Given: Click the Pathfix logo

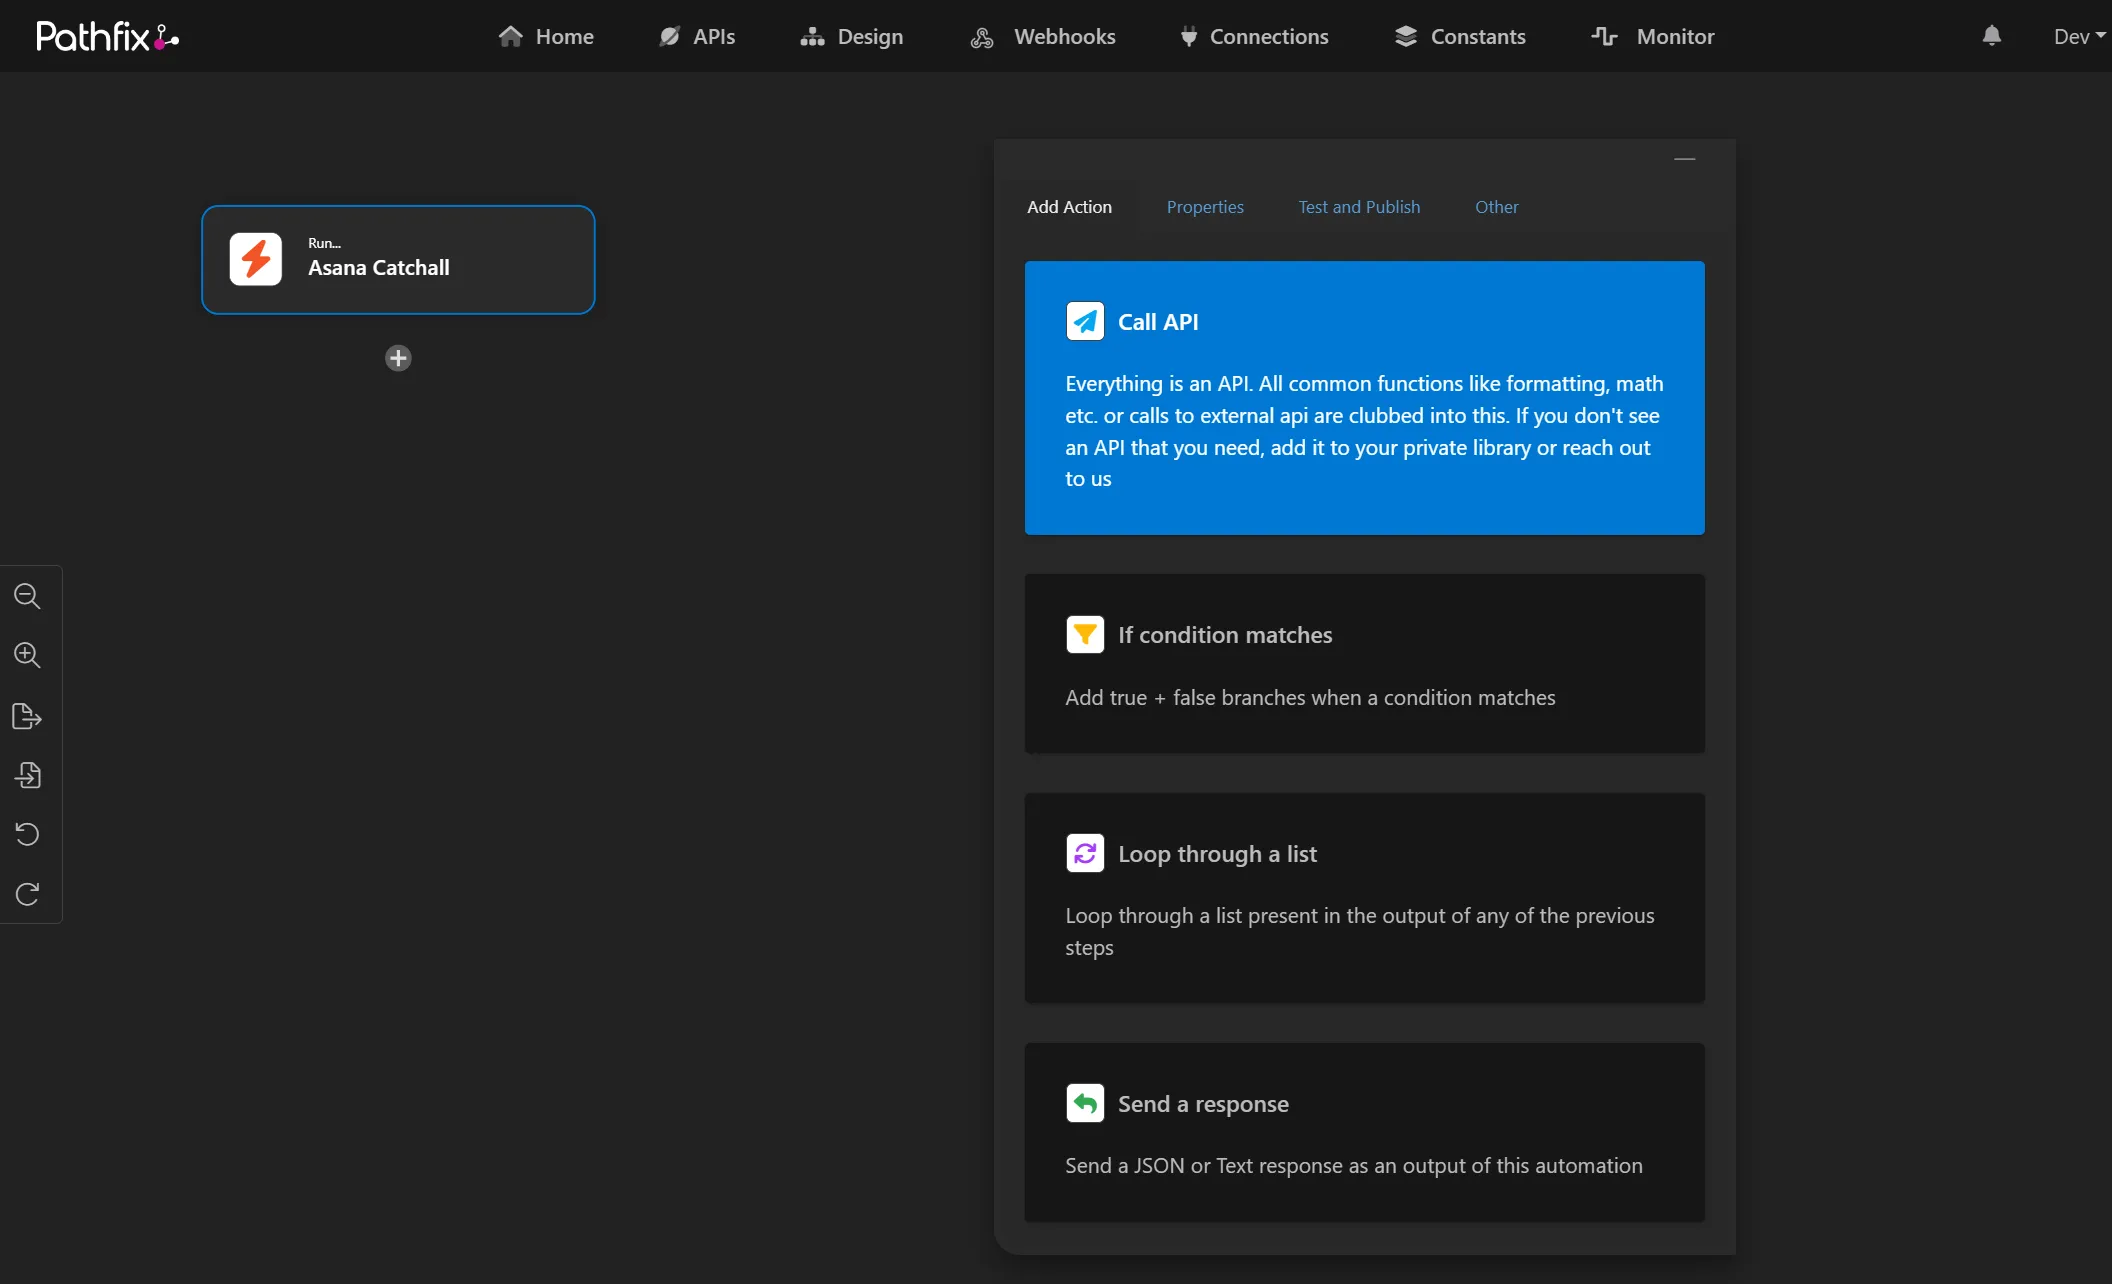Looking at the screenshot, I should 107,36.
